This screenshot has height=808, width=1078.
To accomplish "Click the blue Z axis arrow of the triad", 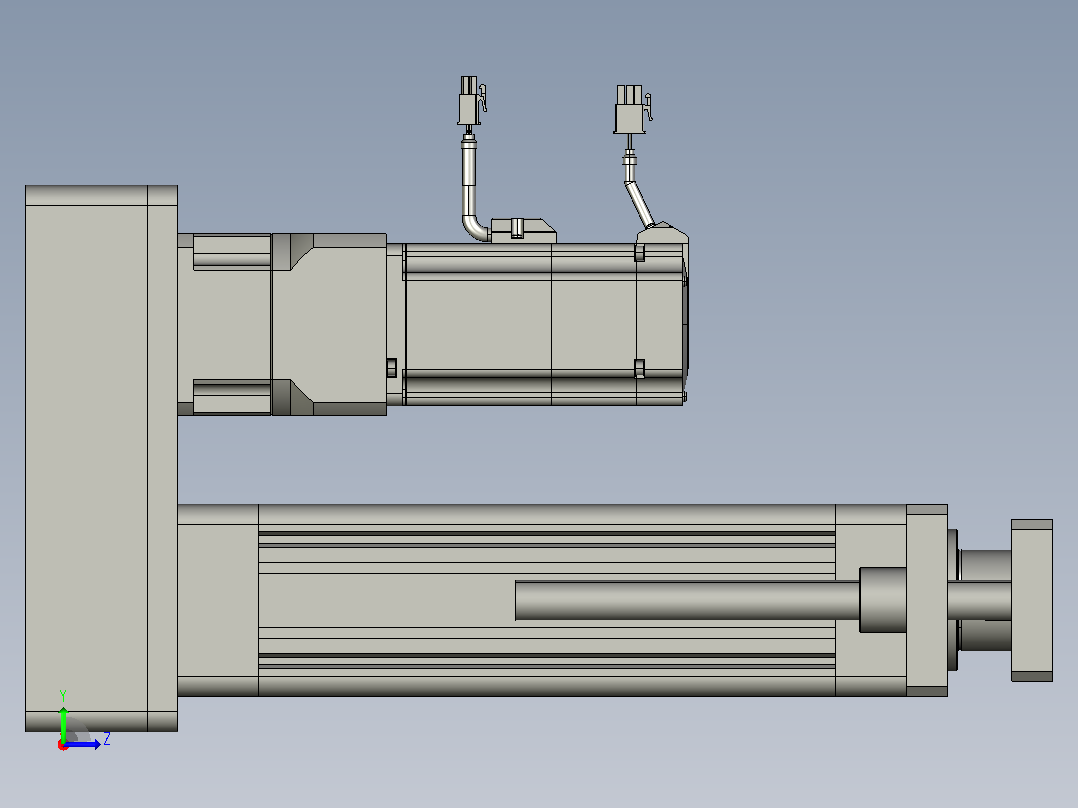I will (83, 744).
